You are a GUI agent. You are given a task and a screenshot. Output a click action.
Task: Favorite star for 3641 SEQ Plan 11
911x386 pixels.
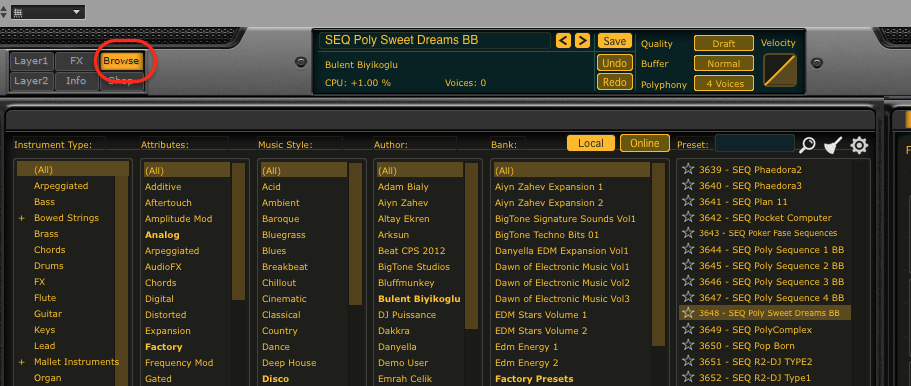[x=688, y=201]
